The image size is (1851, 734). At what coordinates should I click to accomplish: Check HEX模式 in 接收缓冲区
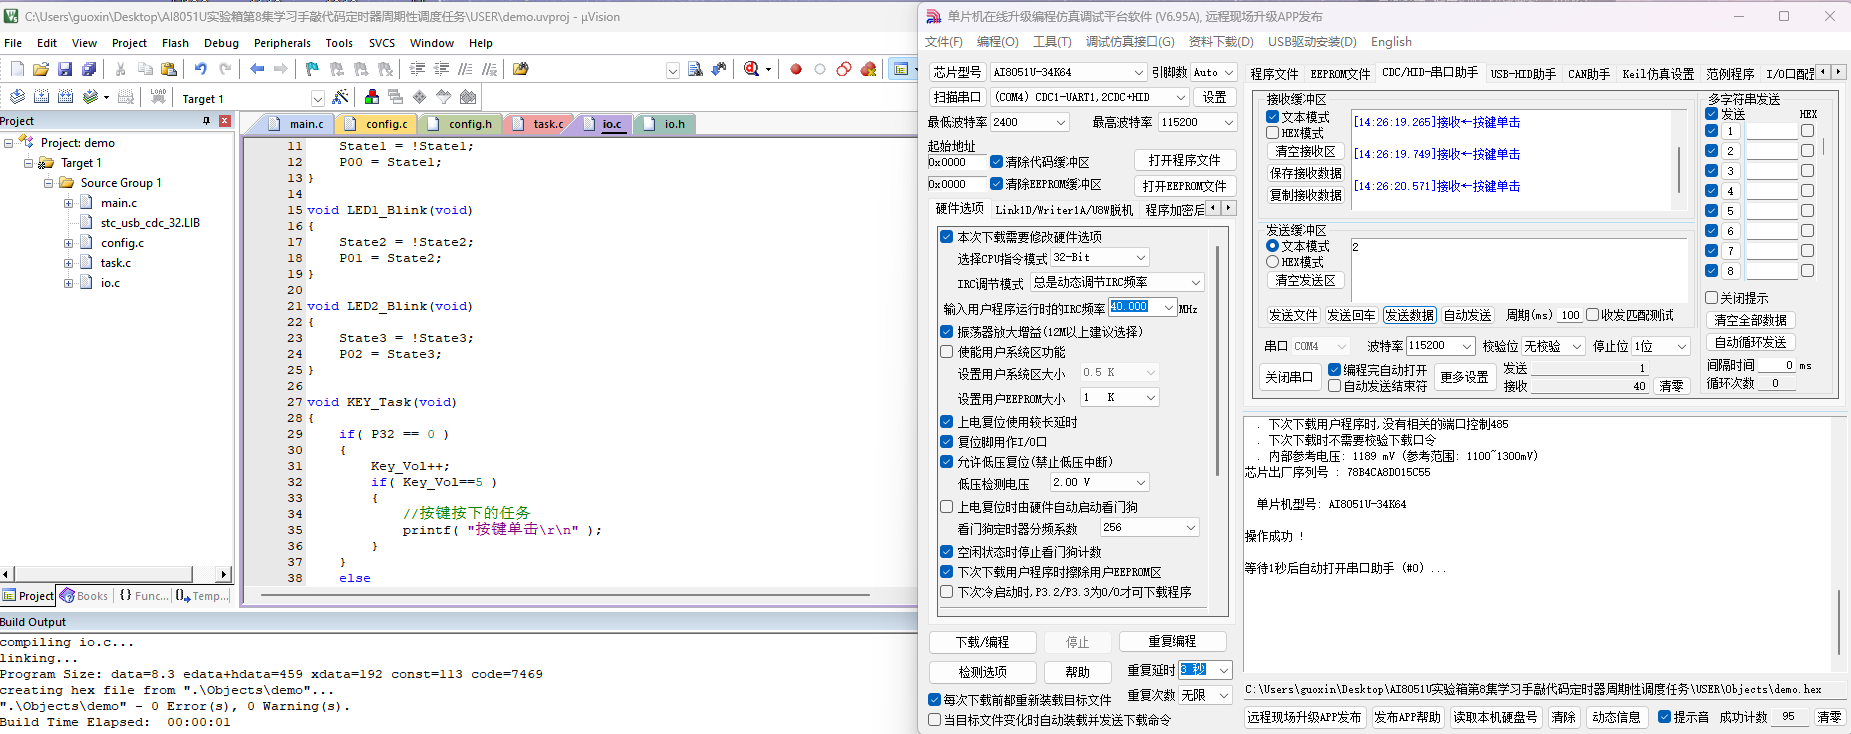[x=1273, y=133]
